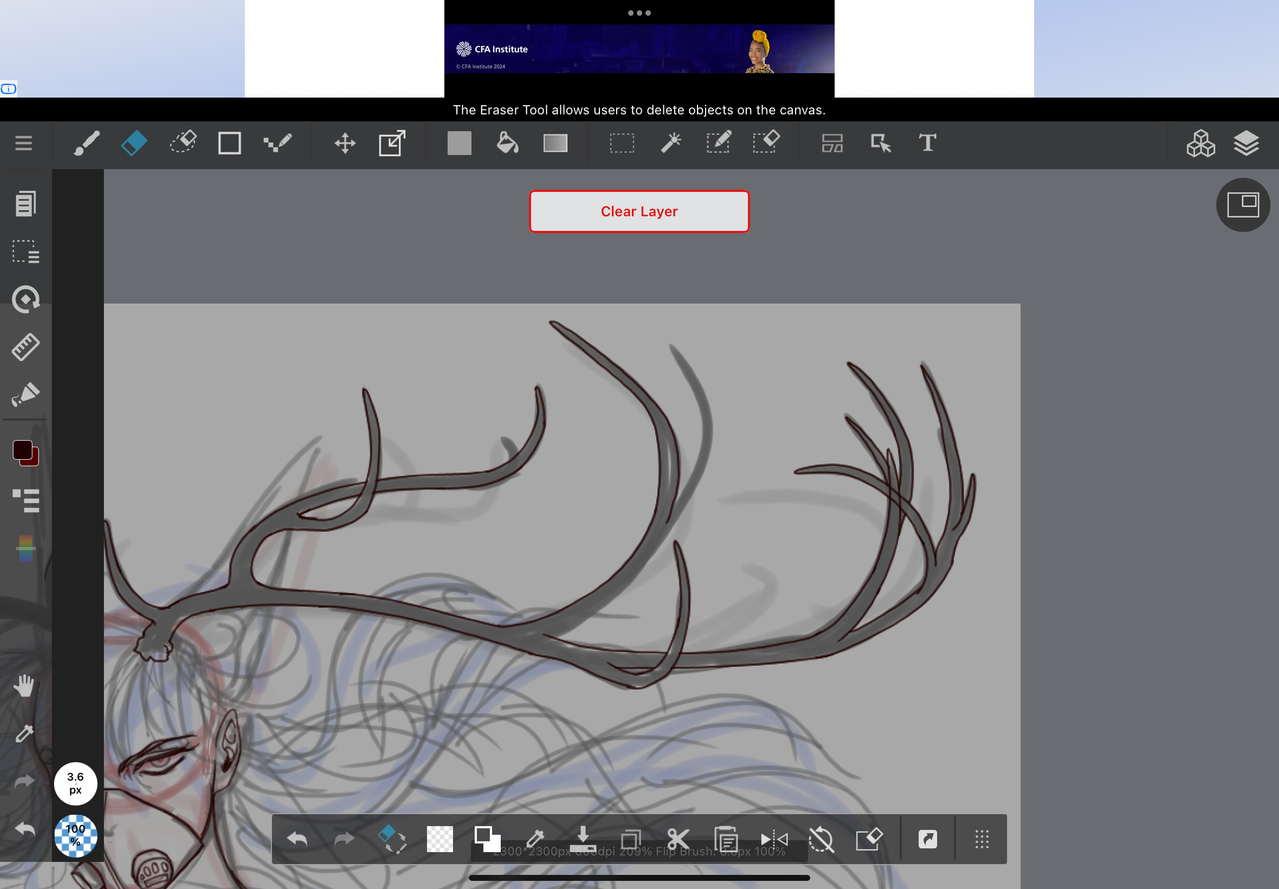Open the pen settings in sidebar
This screenshot has height=889, width=1279.
point(25,394)
